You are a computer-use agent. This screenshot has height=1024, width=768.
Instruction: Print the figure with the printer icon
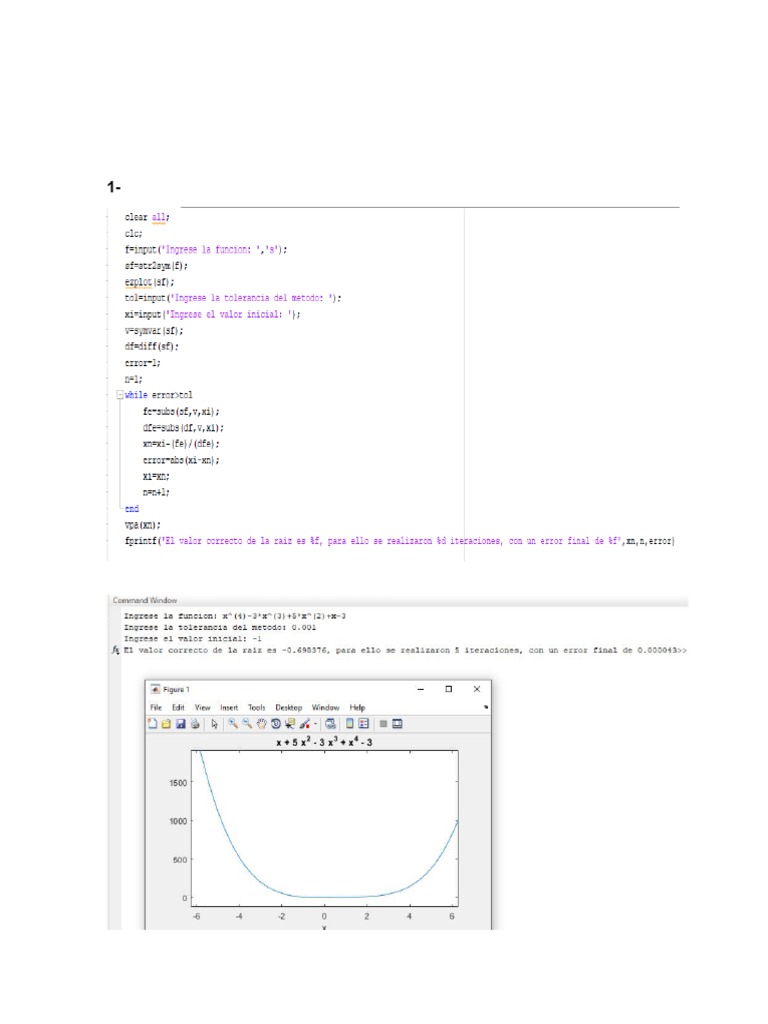195,724
